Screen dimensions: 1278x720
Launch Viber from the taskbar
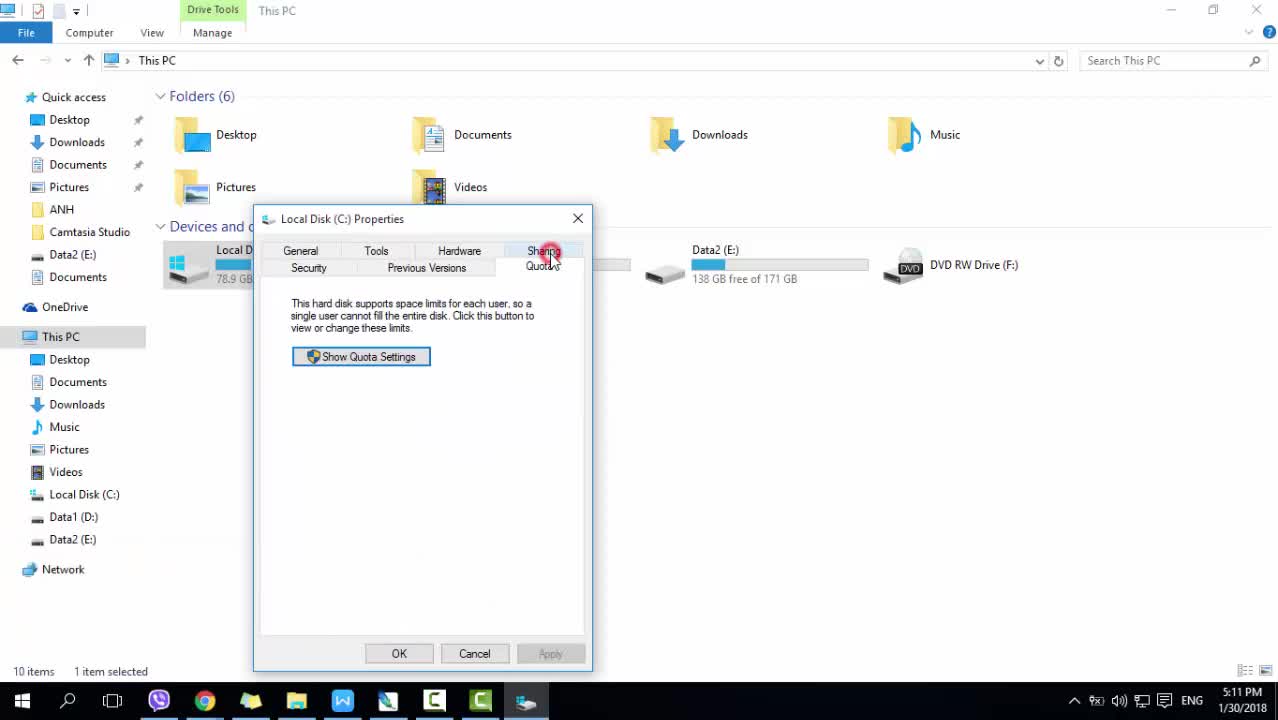point(159,701)
